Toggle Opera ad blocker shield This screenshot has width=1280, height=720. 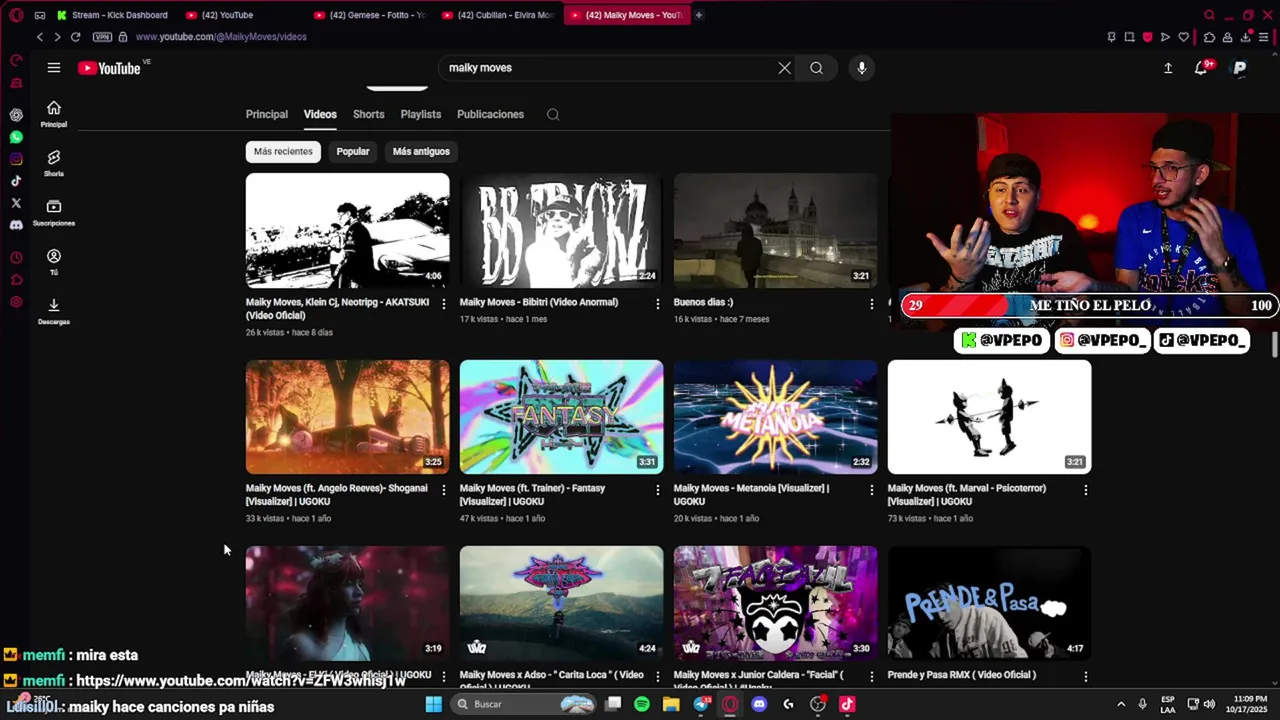coord(1147,37)
